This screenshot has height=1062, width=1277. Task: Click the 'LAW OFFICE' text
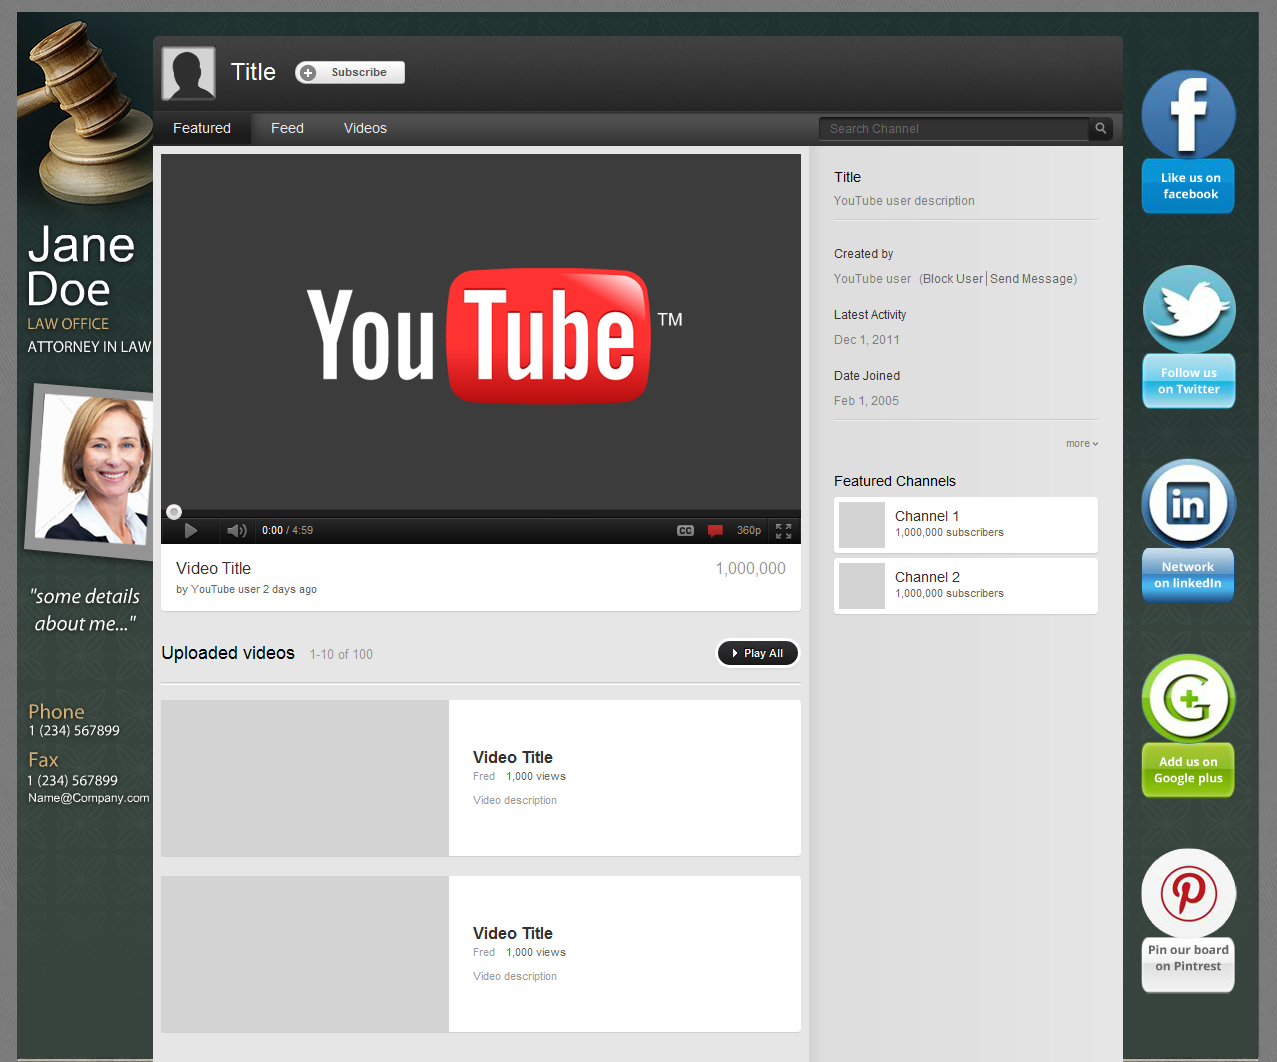(x=68, y=324)
